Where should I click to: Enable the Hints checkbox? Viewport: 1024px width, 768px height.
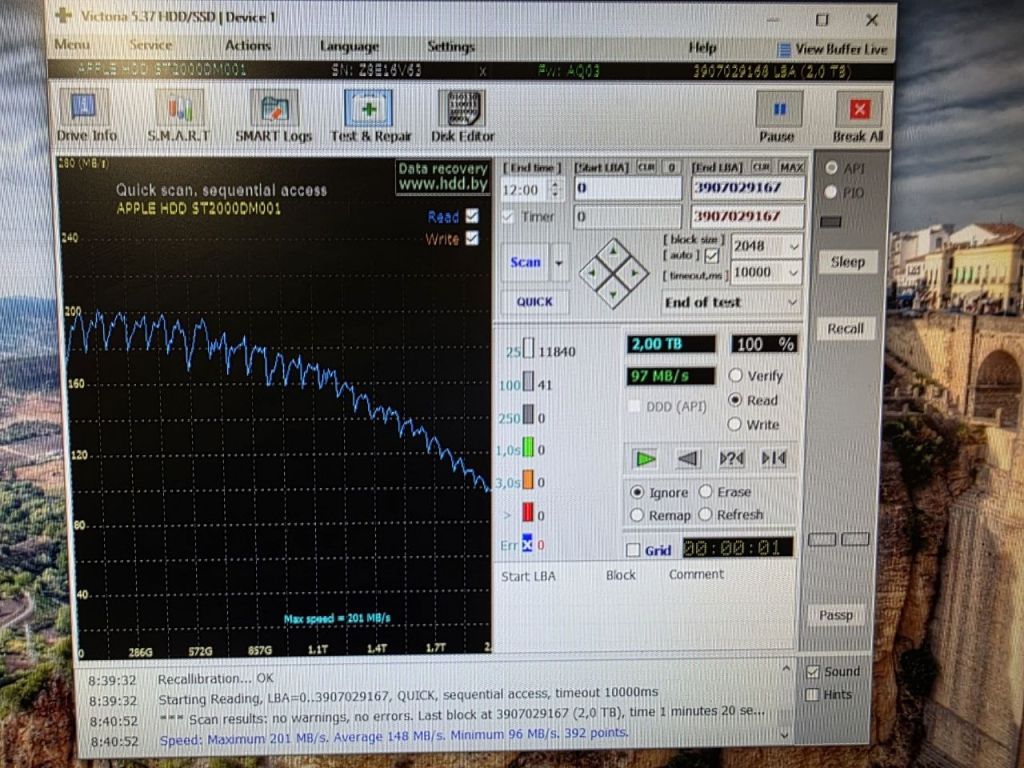point(812,694)
